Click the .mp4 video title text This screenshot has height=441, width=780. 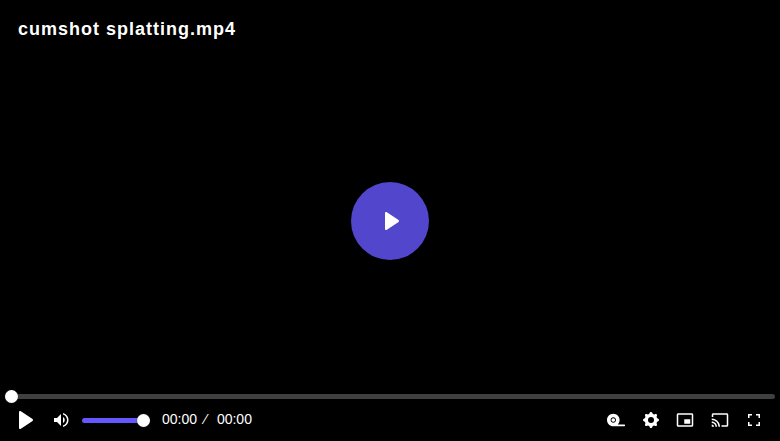pyautogui.click(x=127, y=29)
